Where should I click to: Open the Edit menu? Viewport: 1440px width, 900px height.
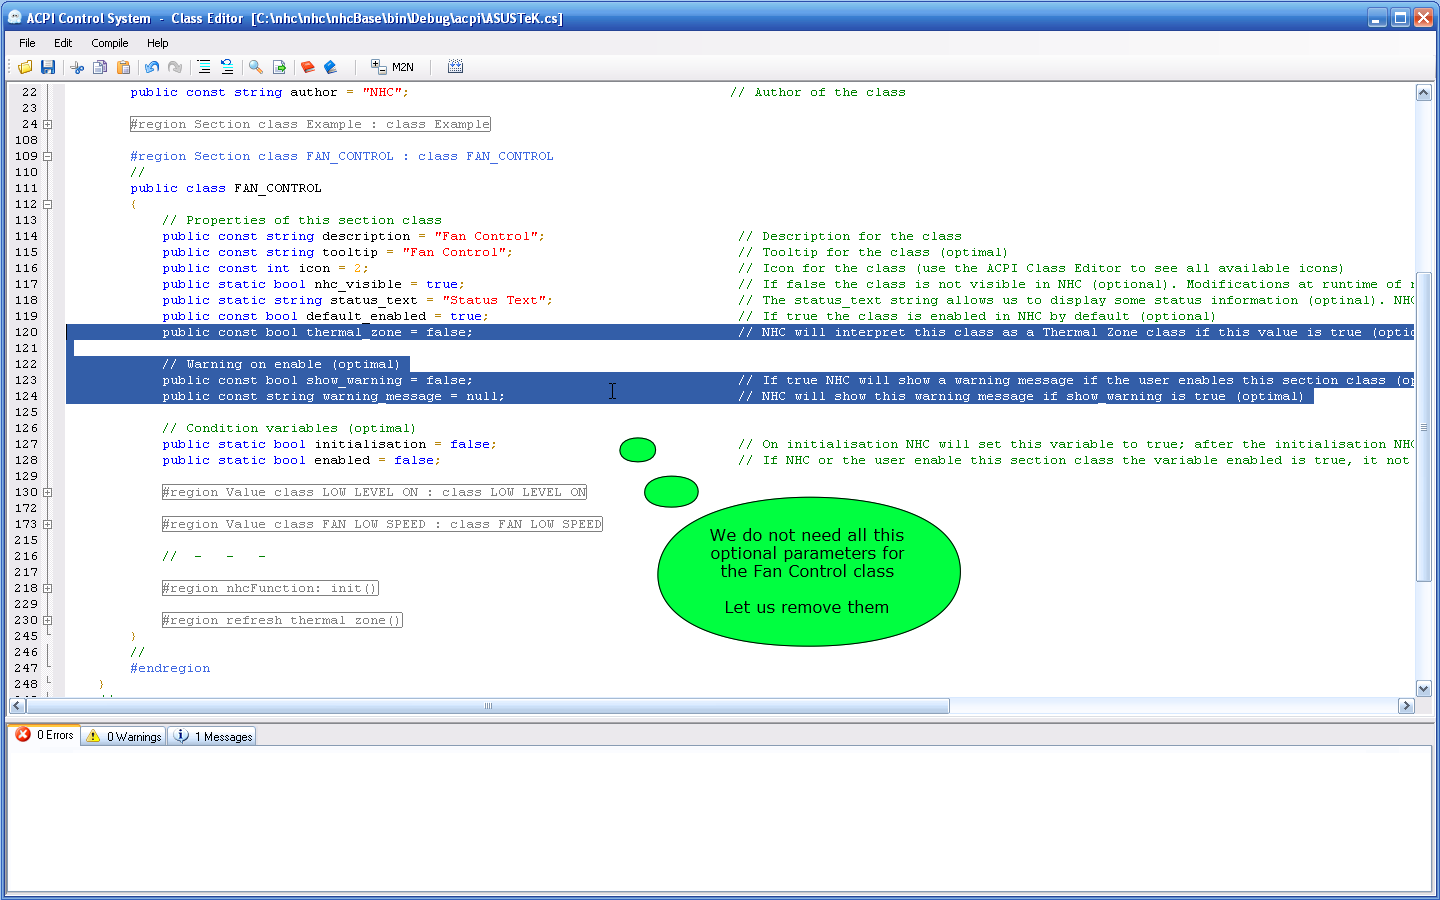coord(63,43)
